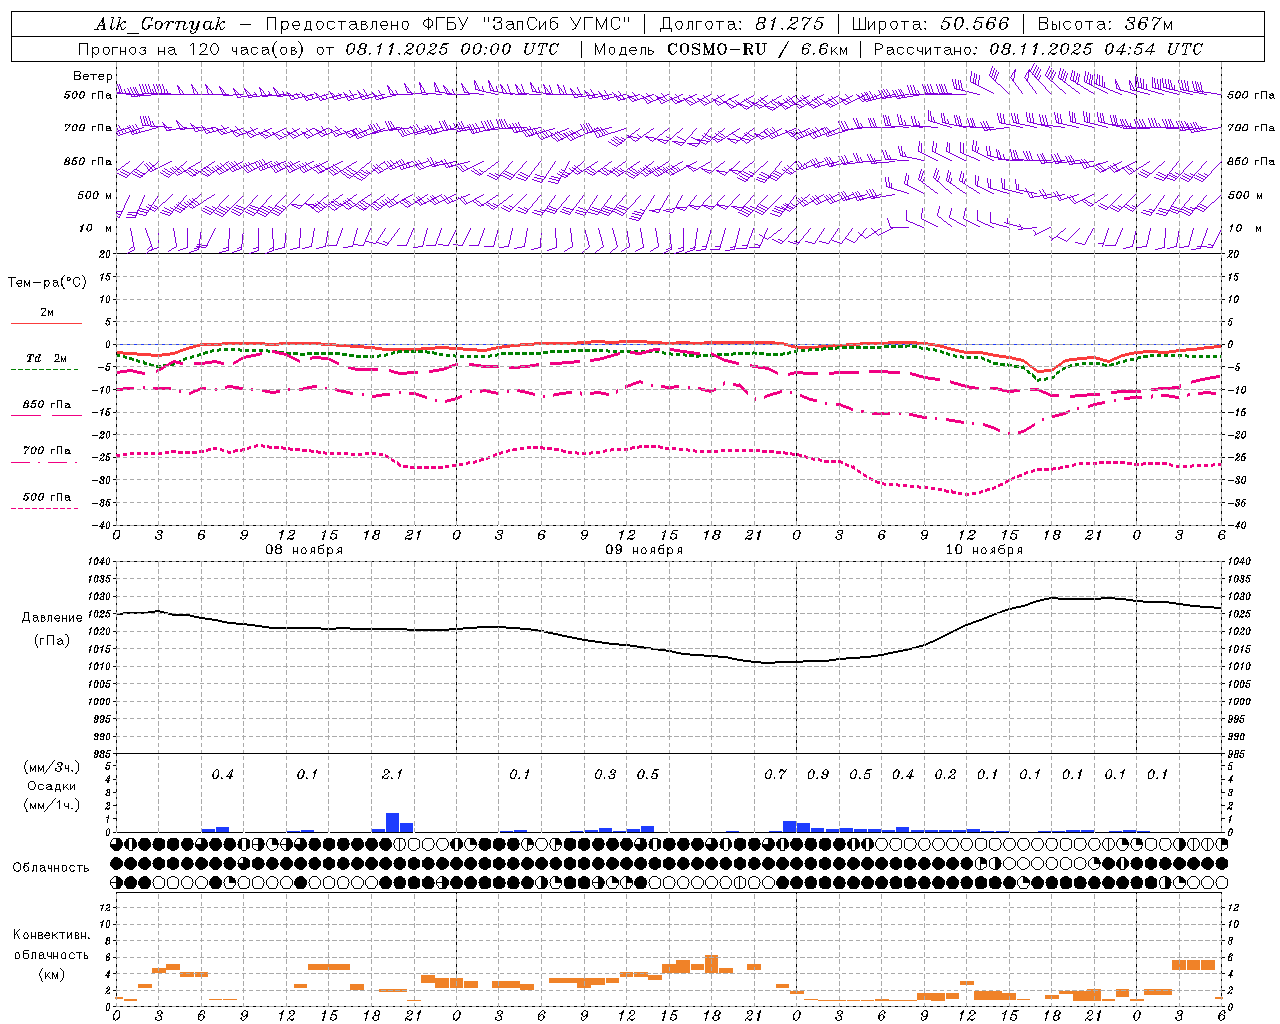Click the station name Alk_Gornyak in header
Screen dimensions: 1280x1024
(x=161, y=24)
